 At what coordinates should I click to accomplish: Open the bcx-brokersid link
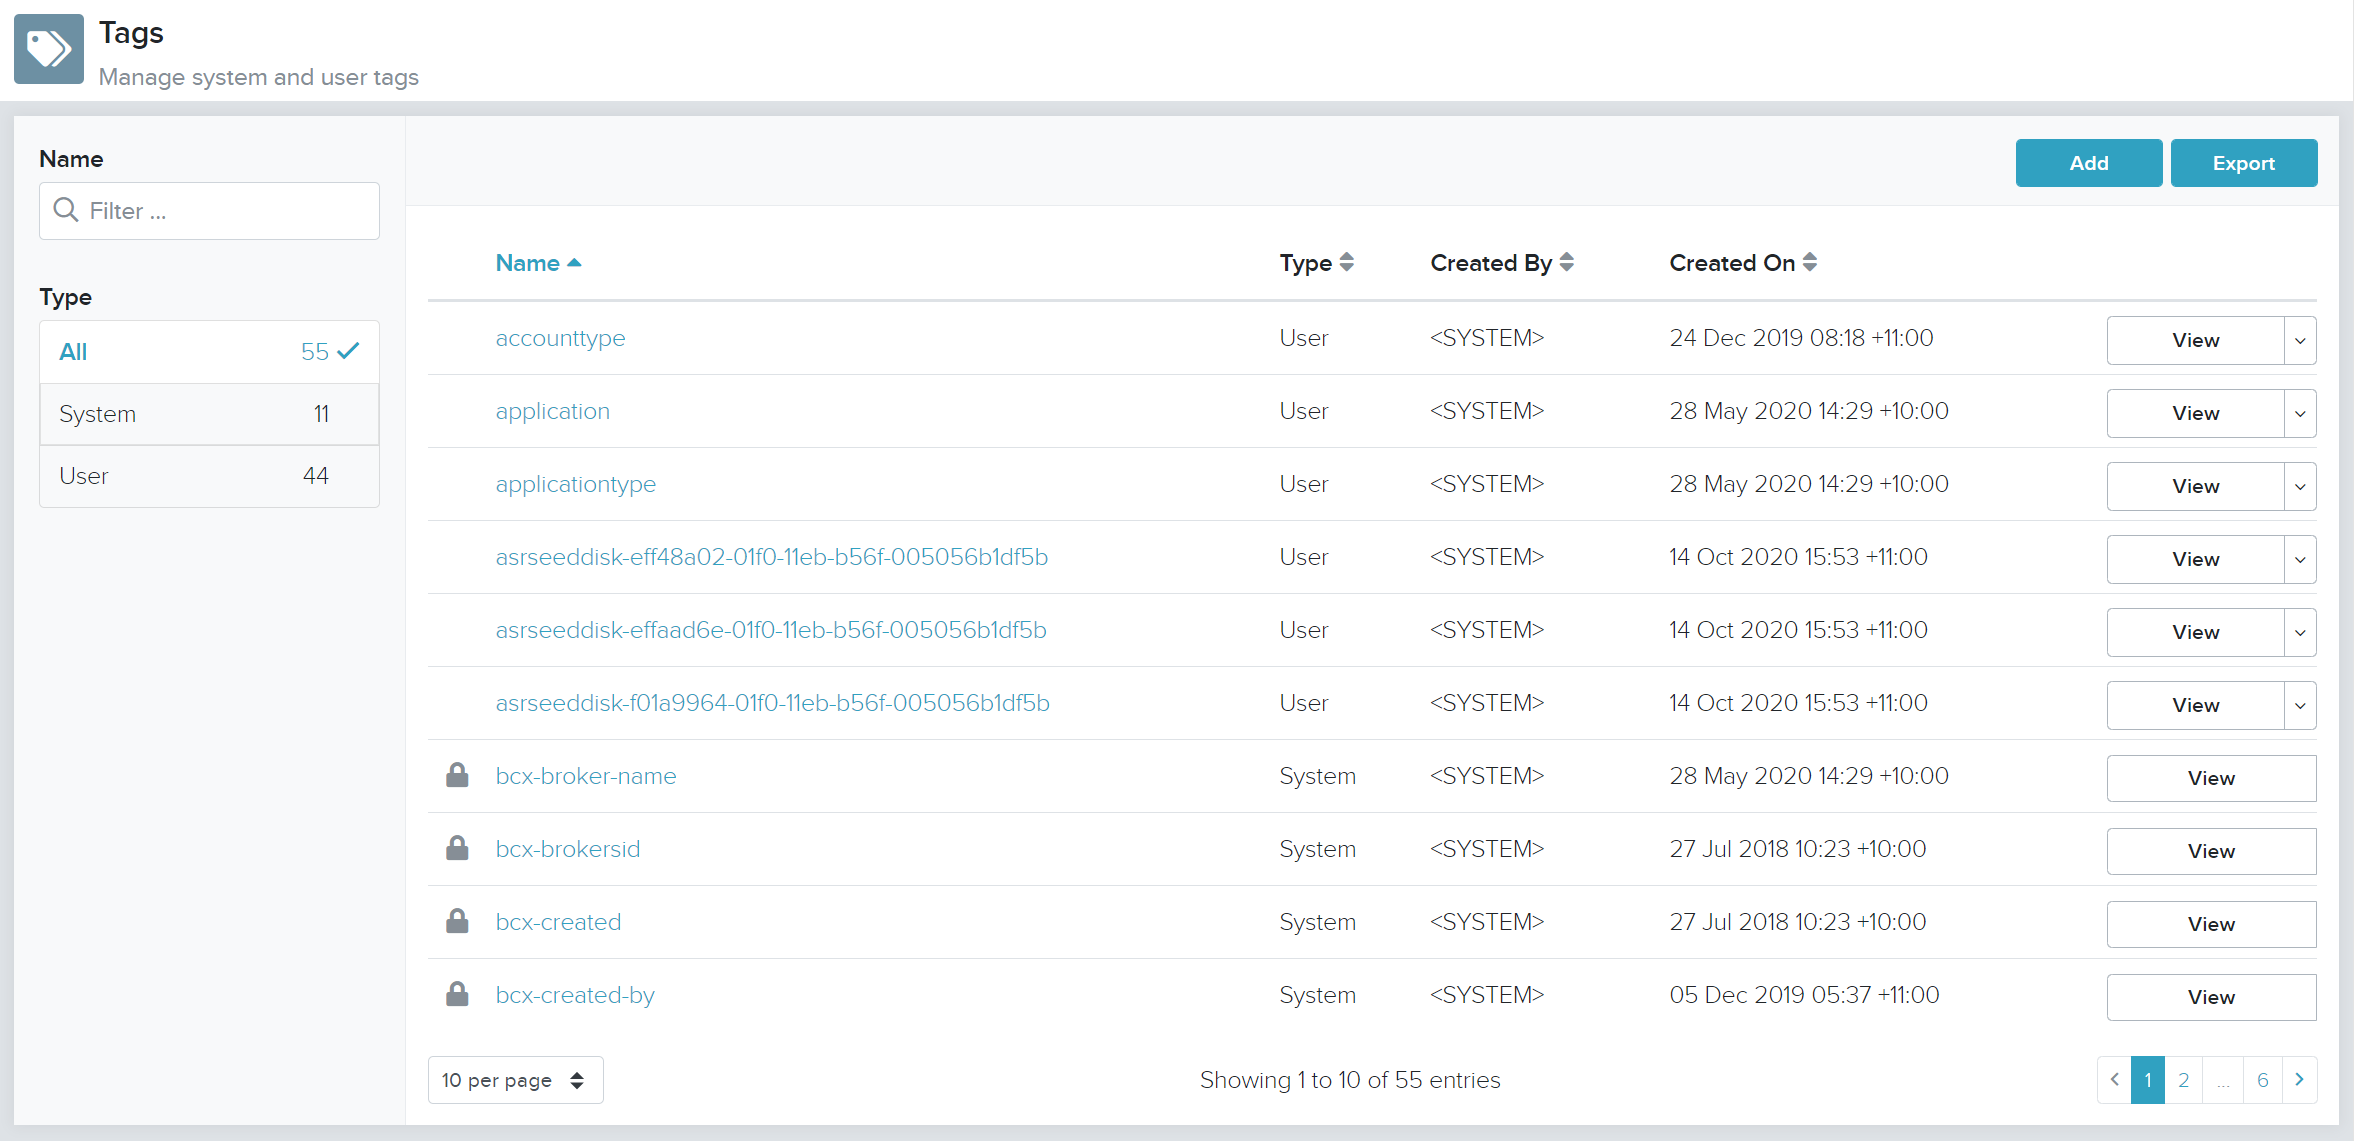(x=567, y=849)
